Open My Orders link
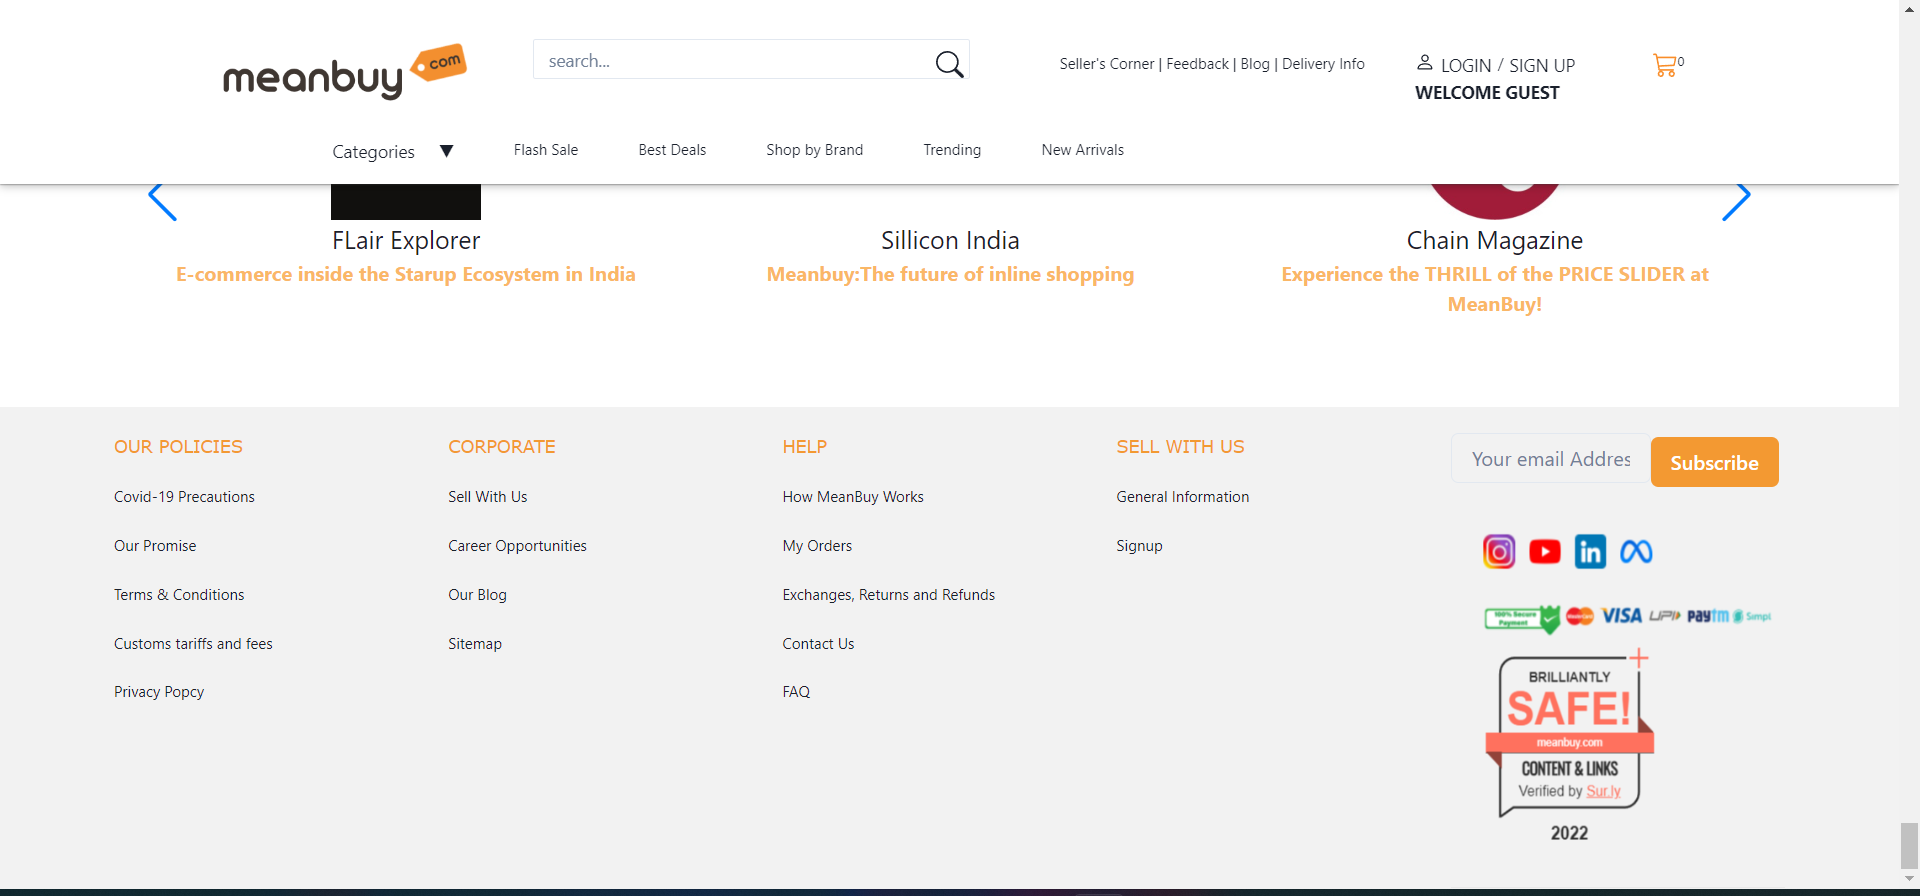This screenshot has width=1920, height=896. (x=817, y=546)
